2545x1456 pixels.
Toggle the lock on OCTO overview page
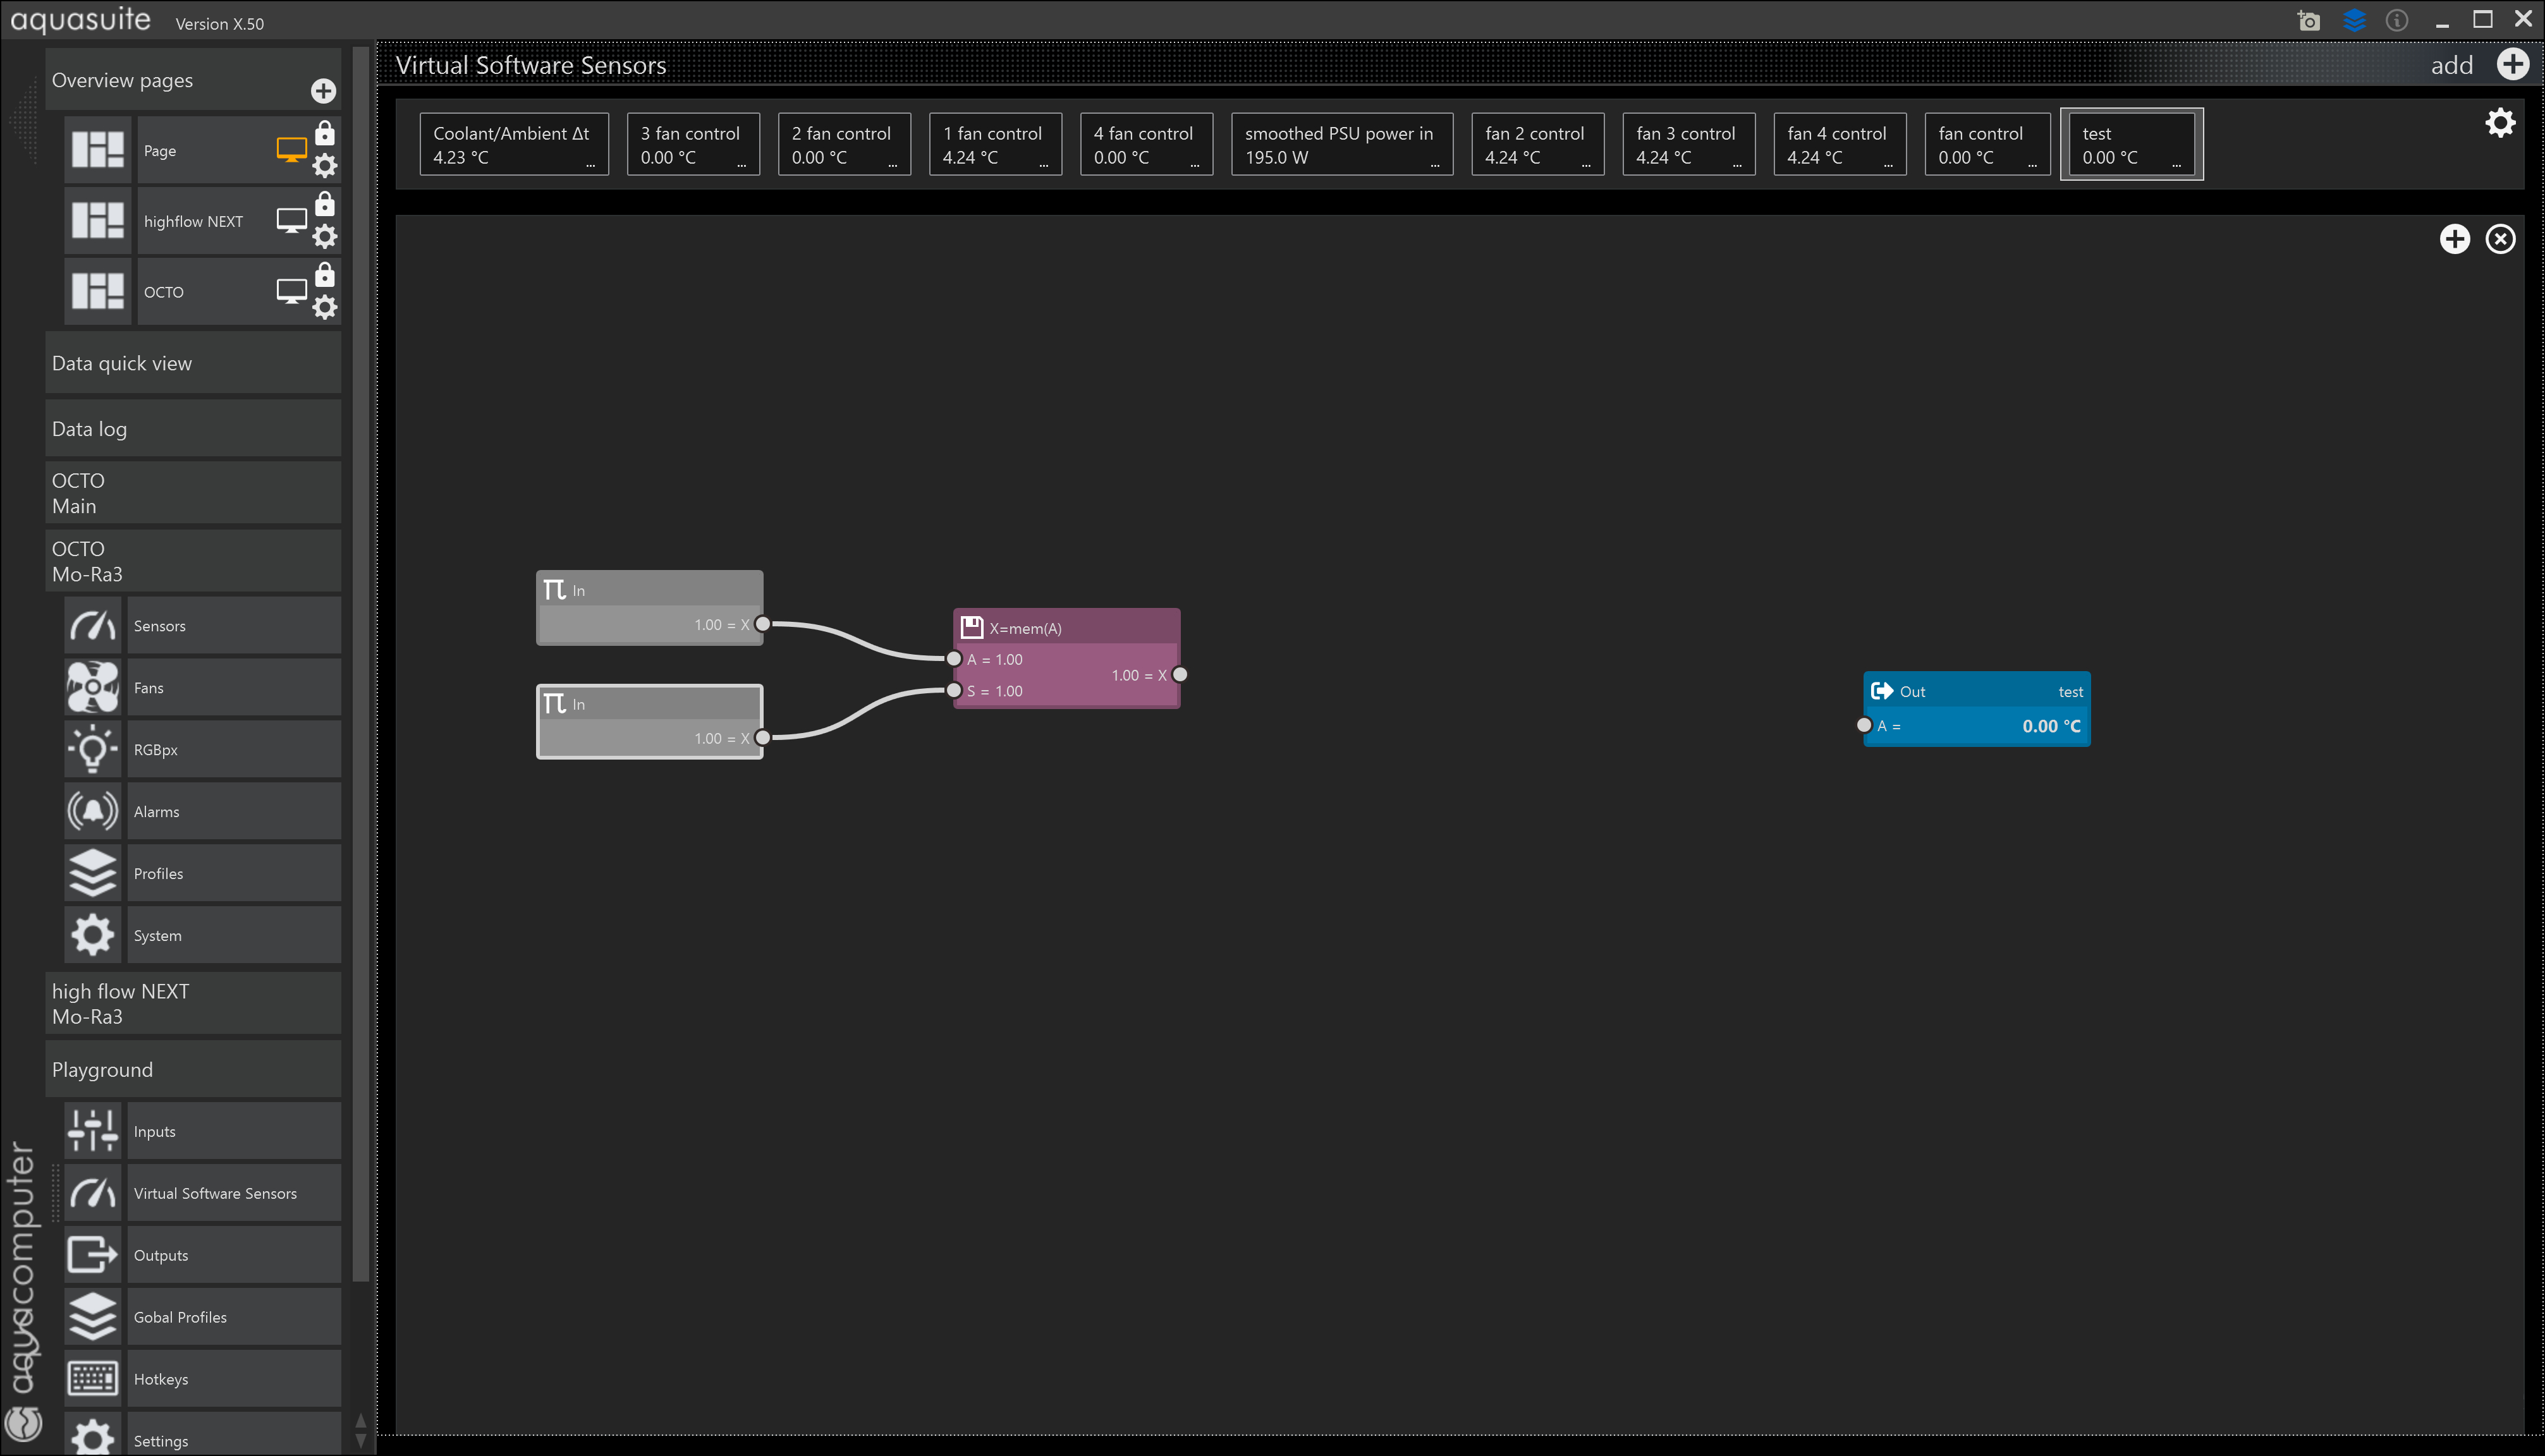pos(325,275)
